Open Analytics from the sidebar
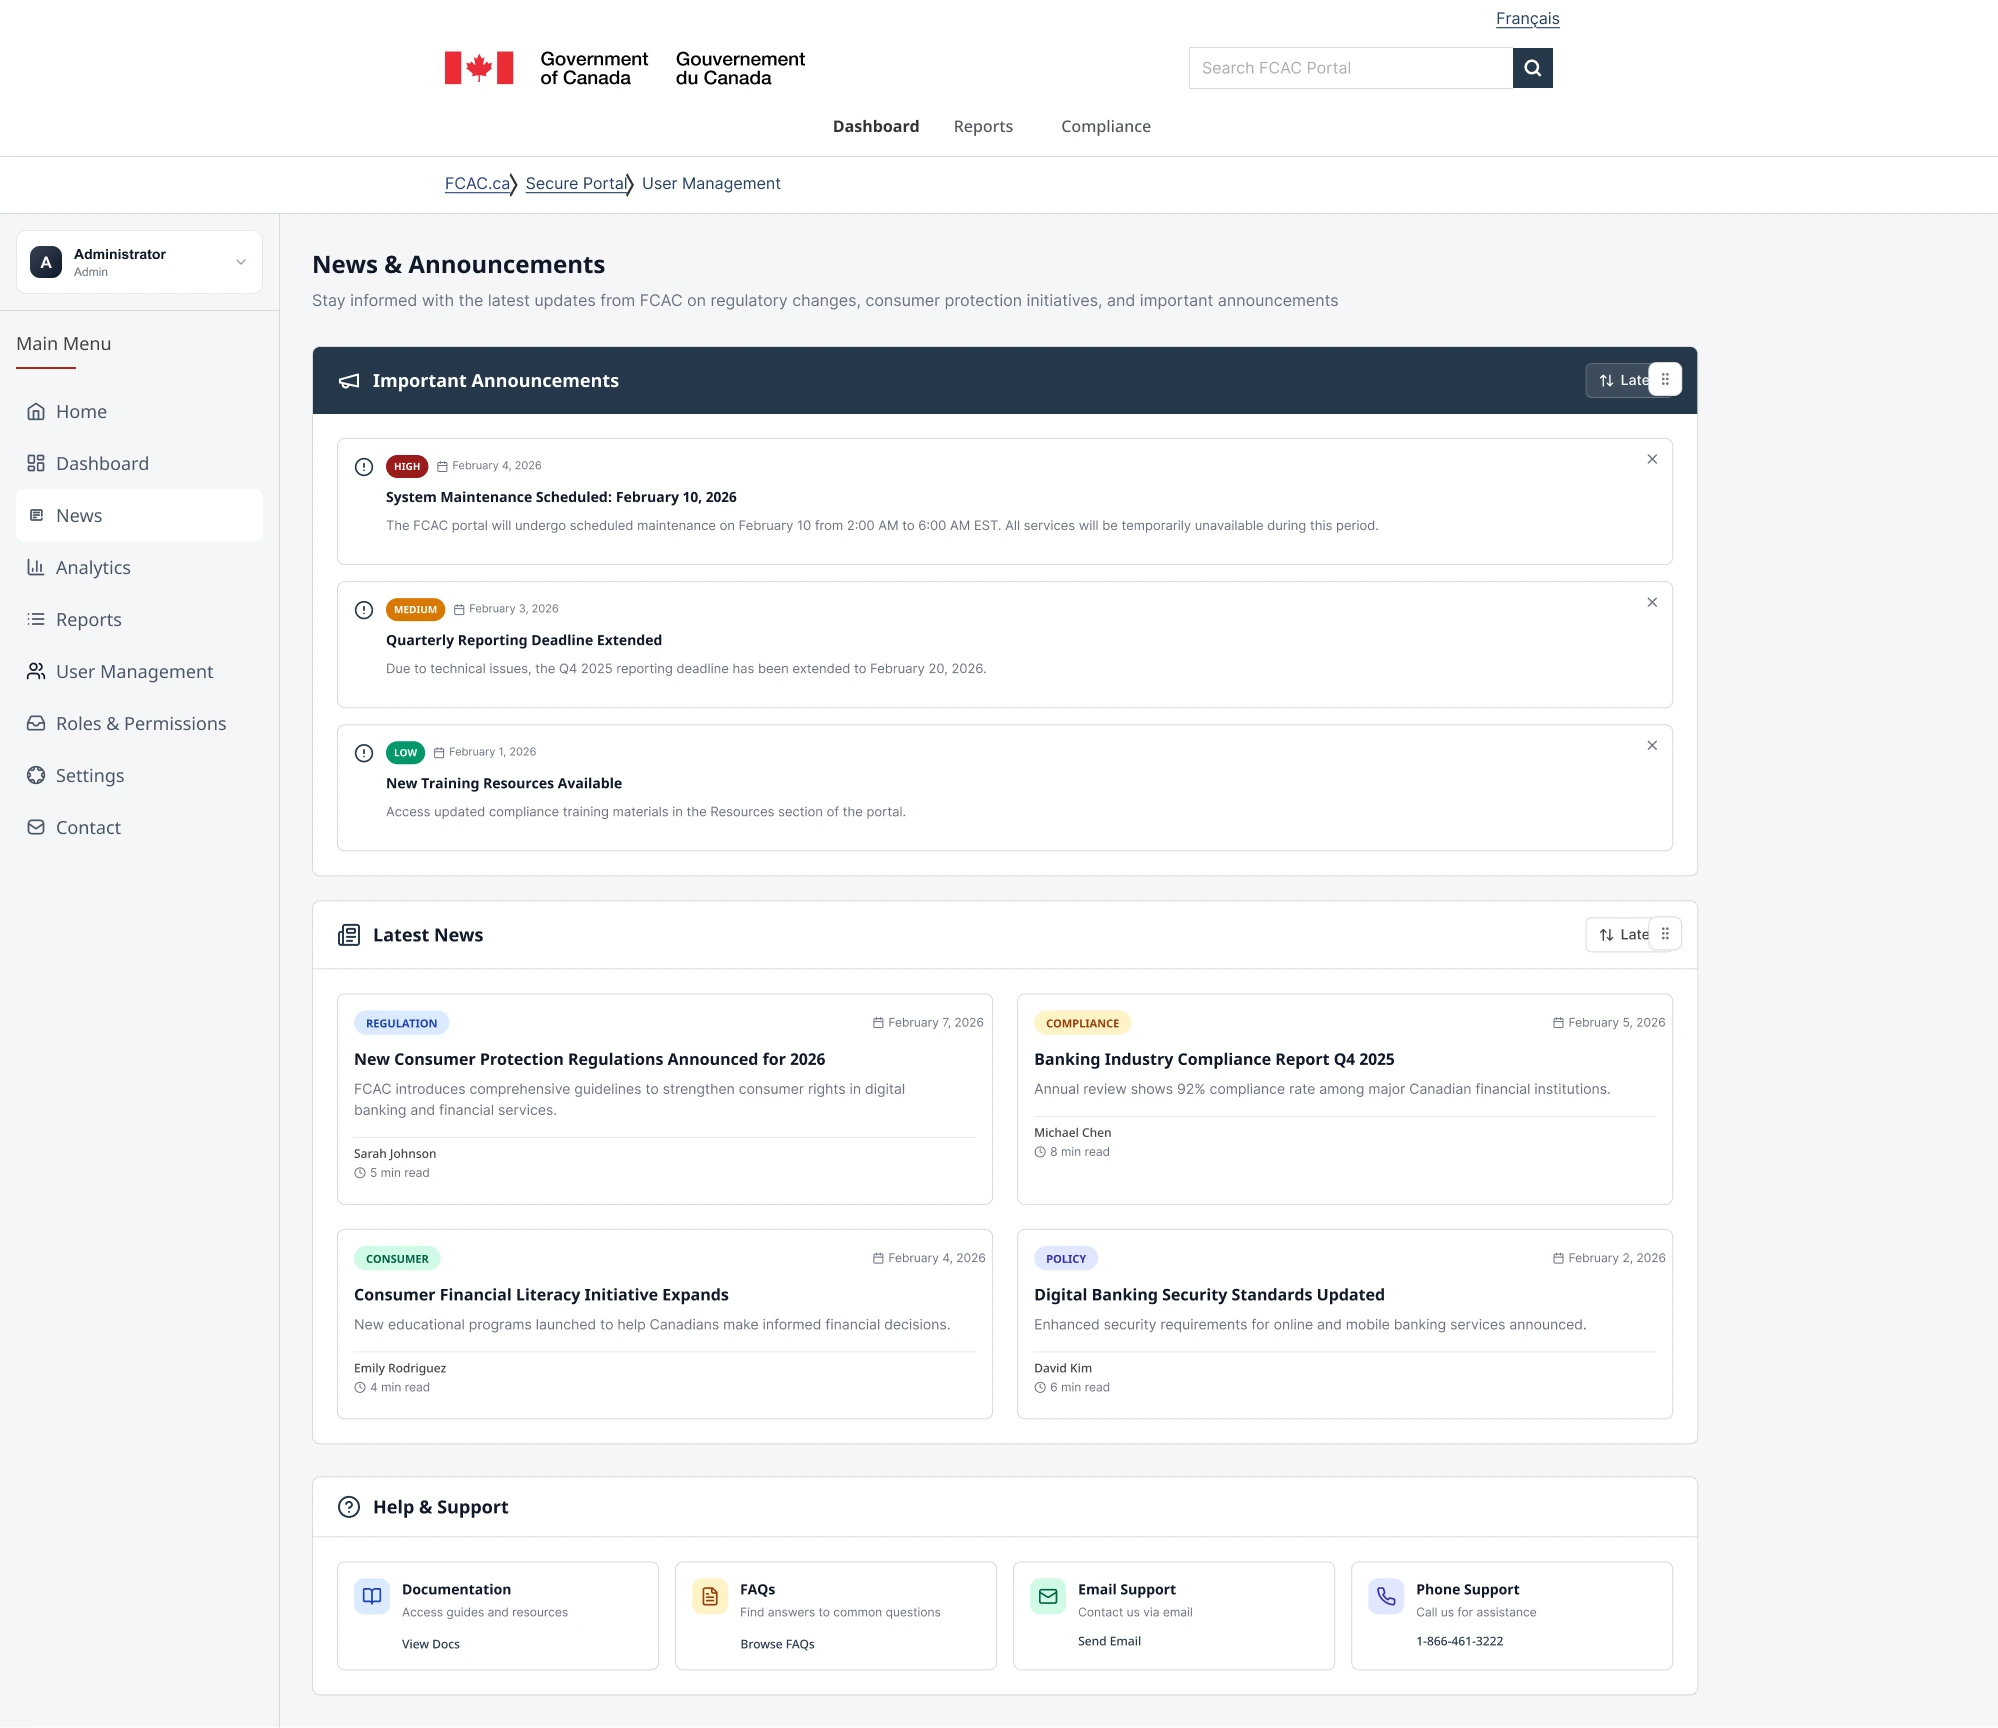 [x=139, y=567]
